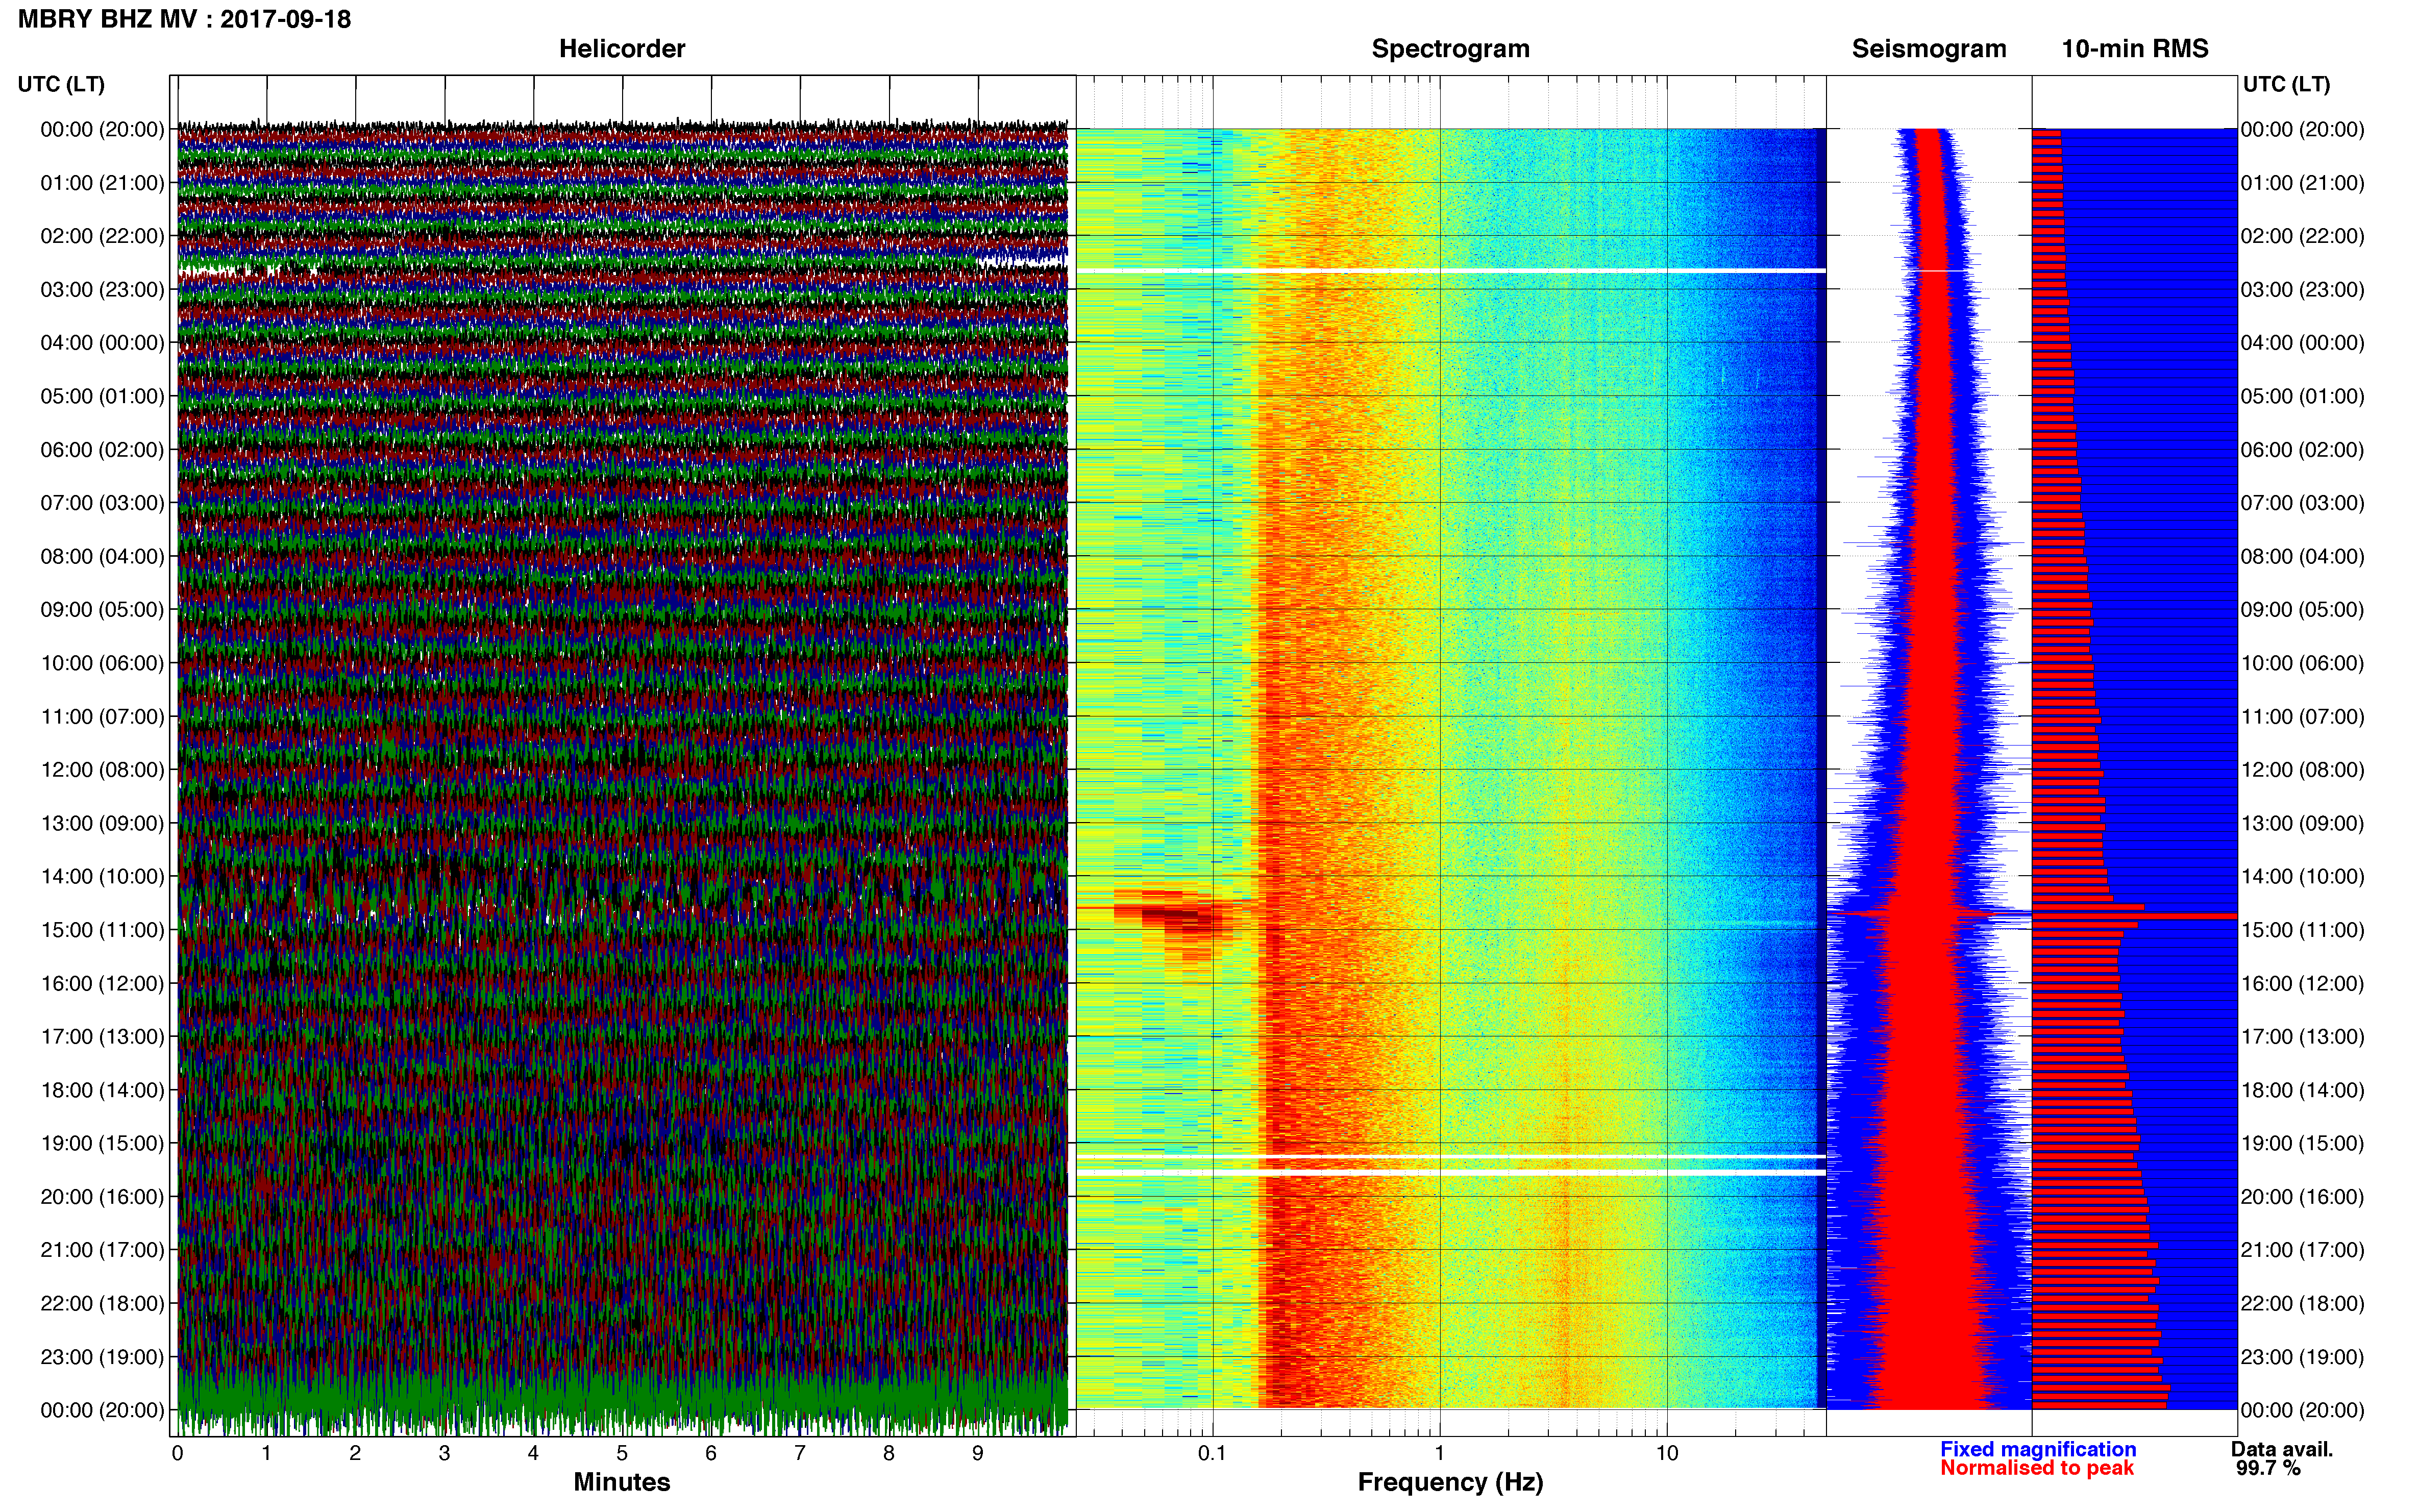Click the upper white data gap line in spectrogram near 19:15

coord(1450,1157)
